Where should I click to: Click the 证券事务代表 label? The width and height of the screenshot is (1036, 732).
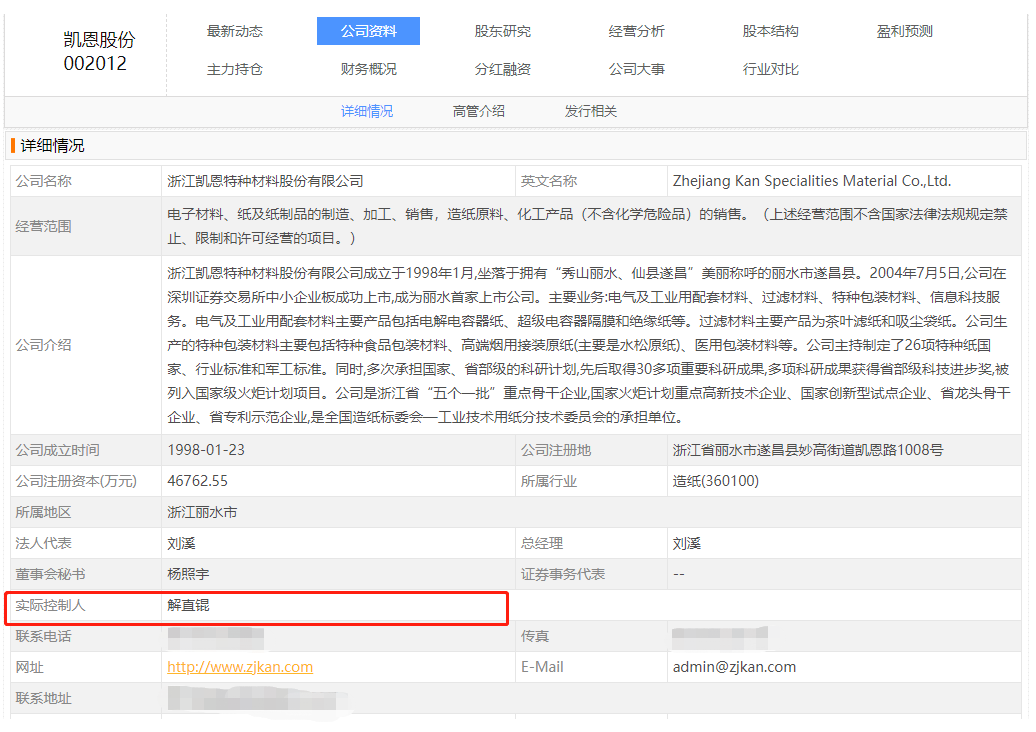[562, 574]
